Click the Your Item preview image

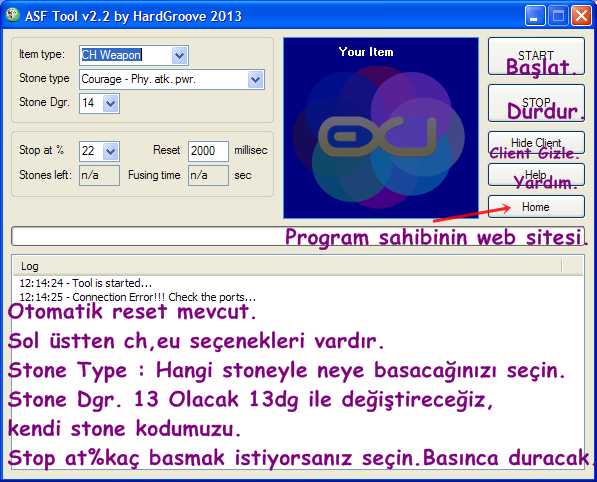click(381, 128)
